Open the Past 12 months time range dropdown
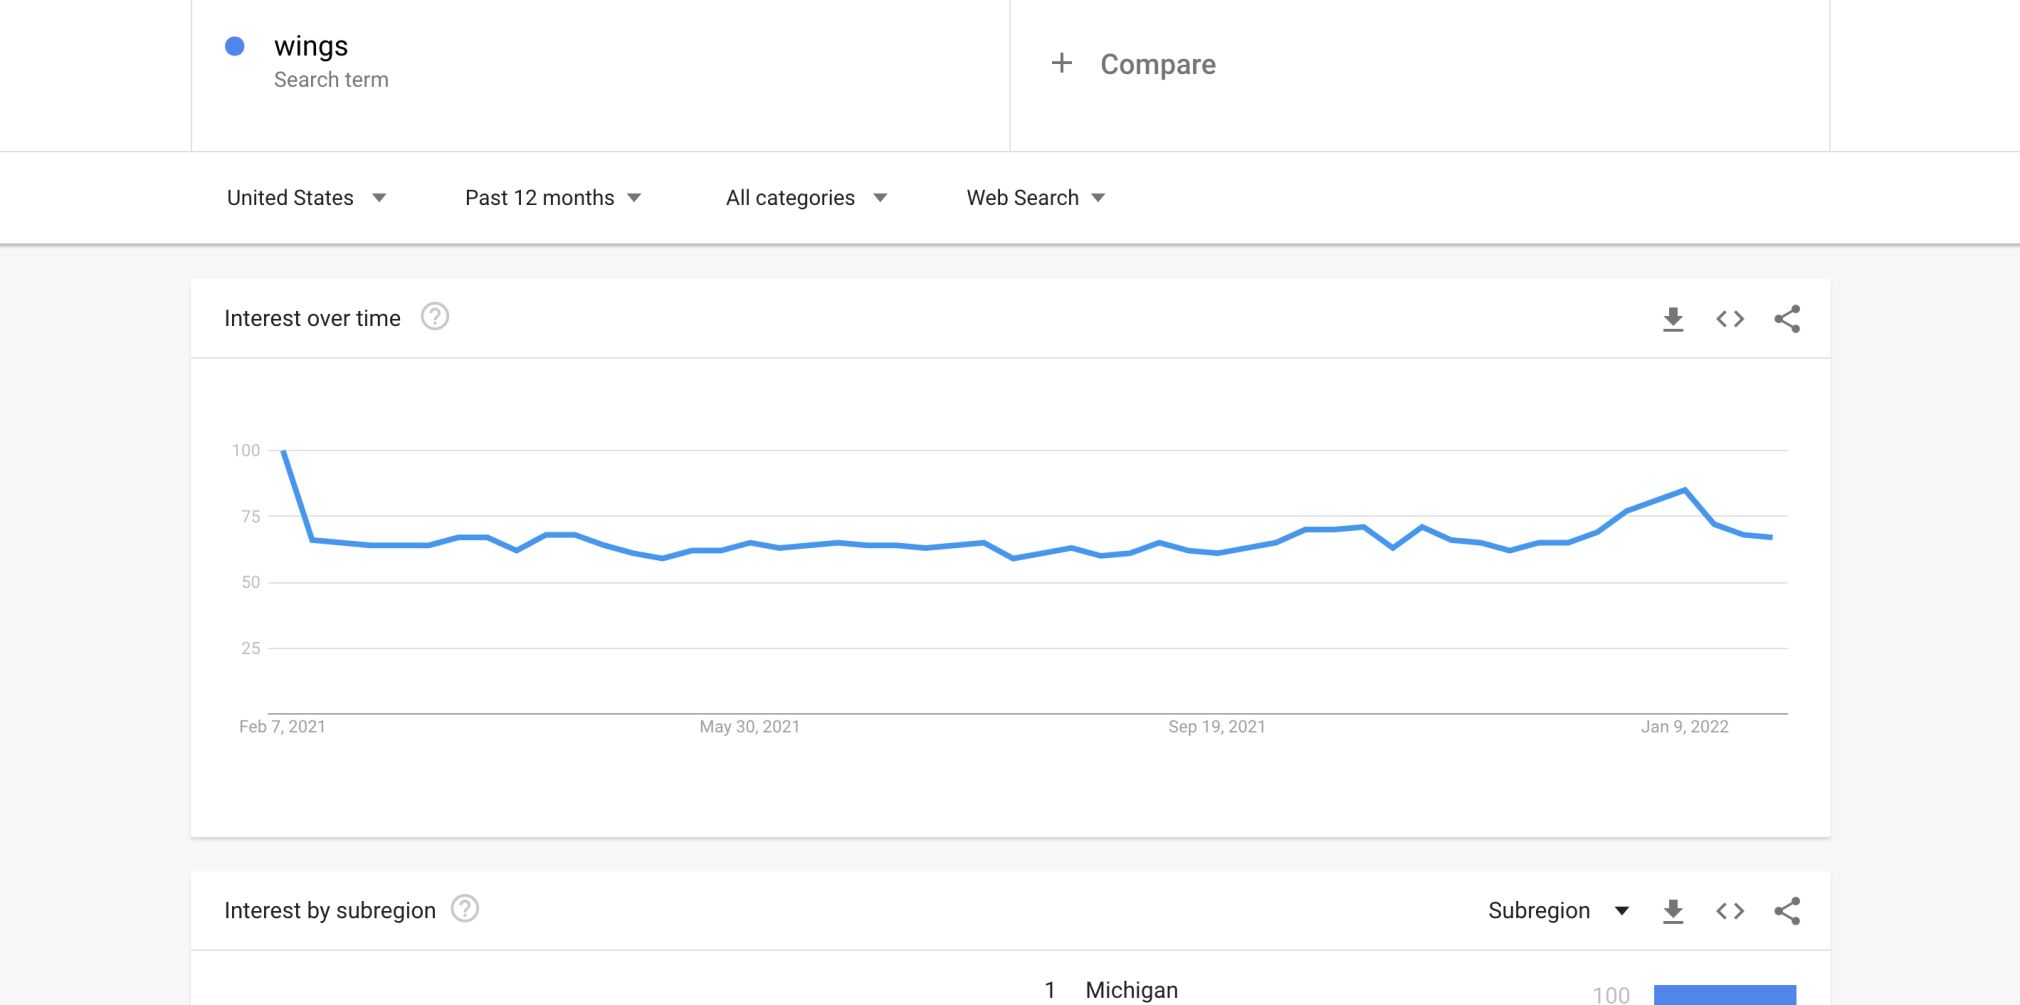 click(553, 198)
